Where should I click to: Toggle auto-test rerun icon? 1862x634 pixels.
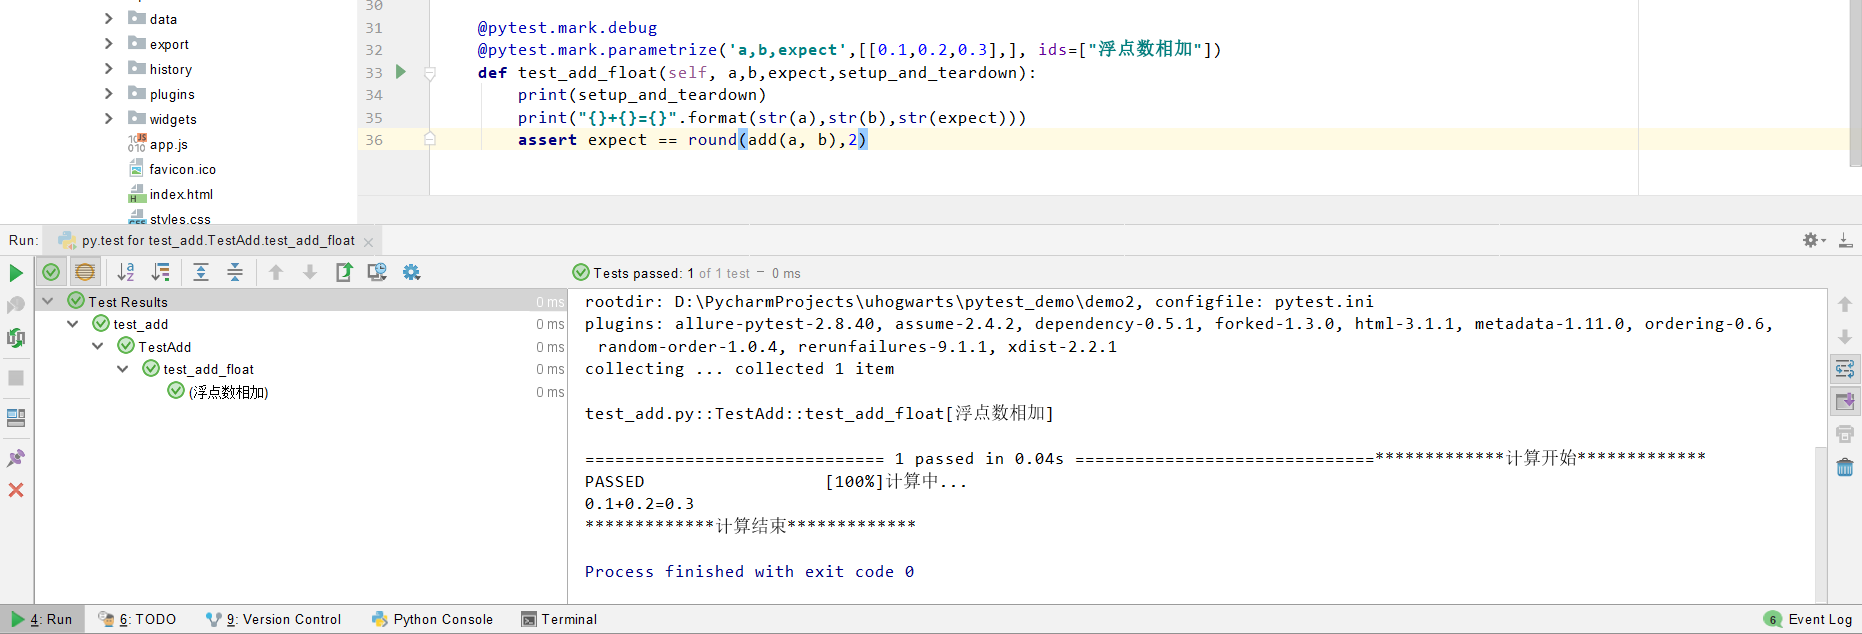[16, 338]
